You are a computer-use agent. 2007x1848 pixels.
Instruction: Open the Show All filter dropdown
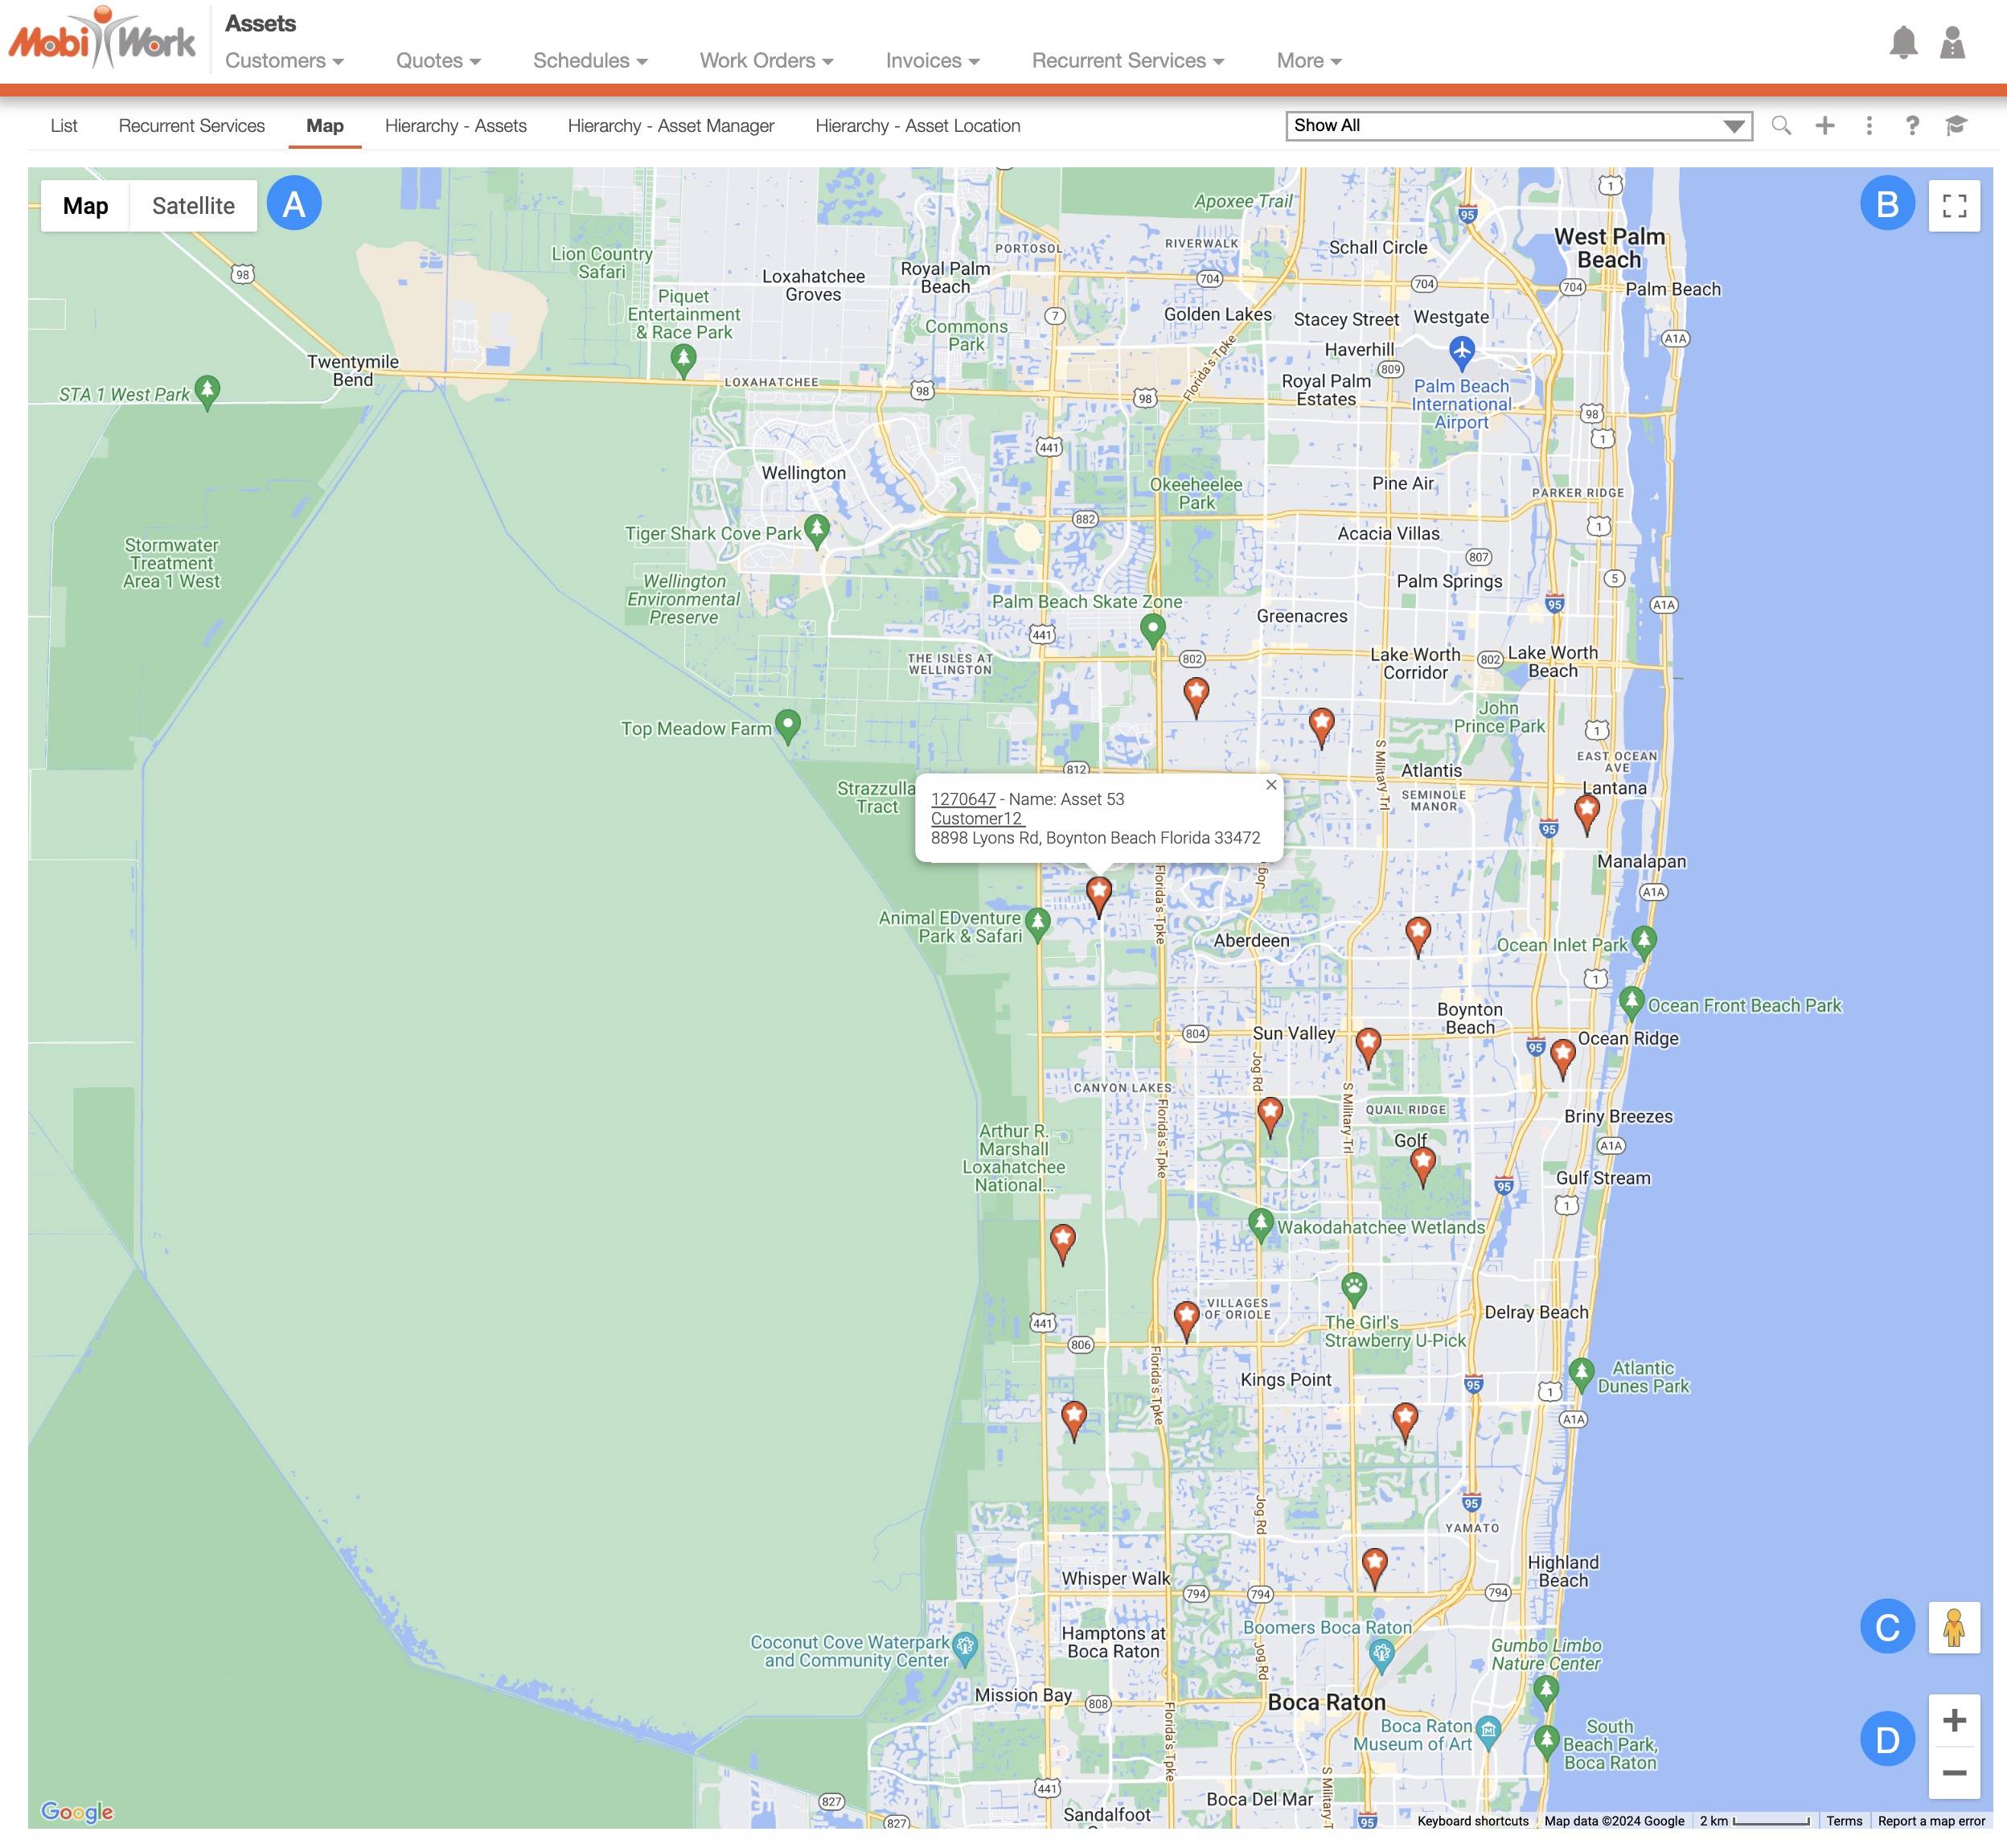point(1518,126)
